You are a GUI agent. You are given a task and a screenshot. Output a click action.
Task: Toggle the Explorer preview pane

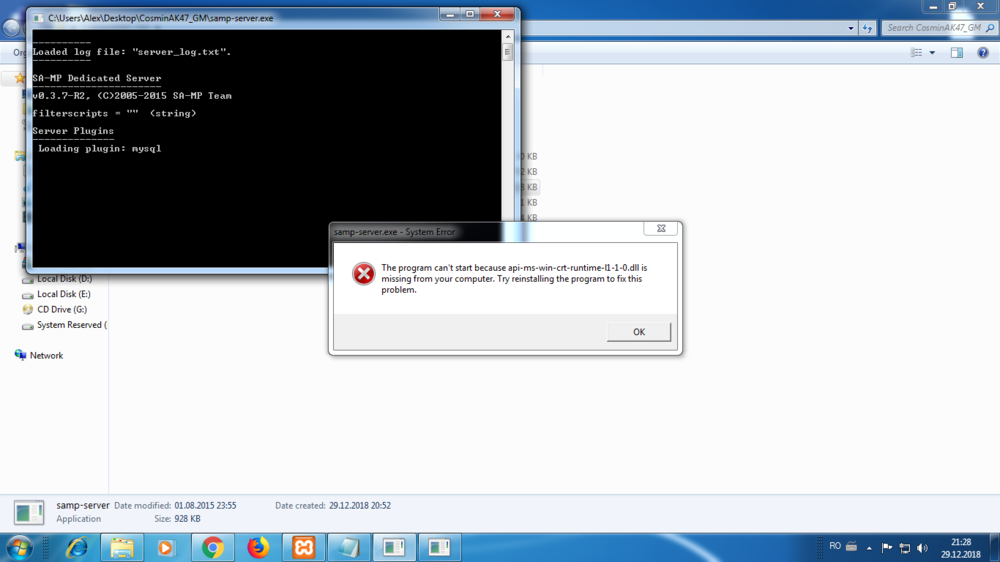click(x=957, y=53)
